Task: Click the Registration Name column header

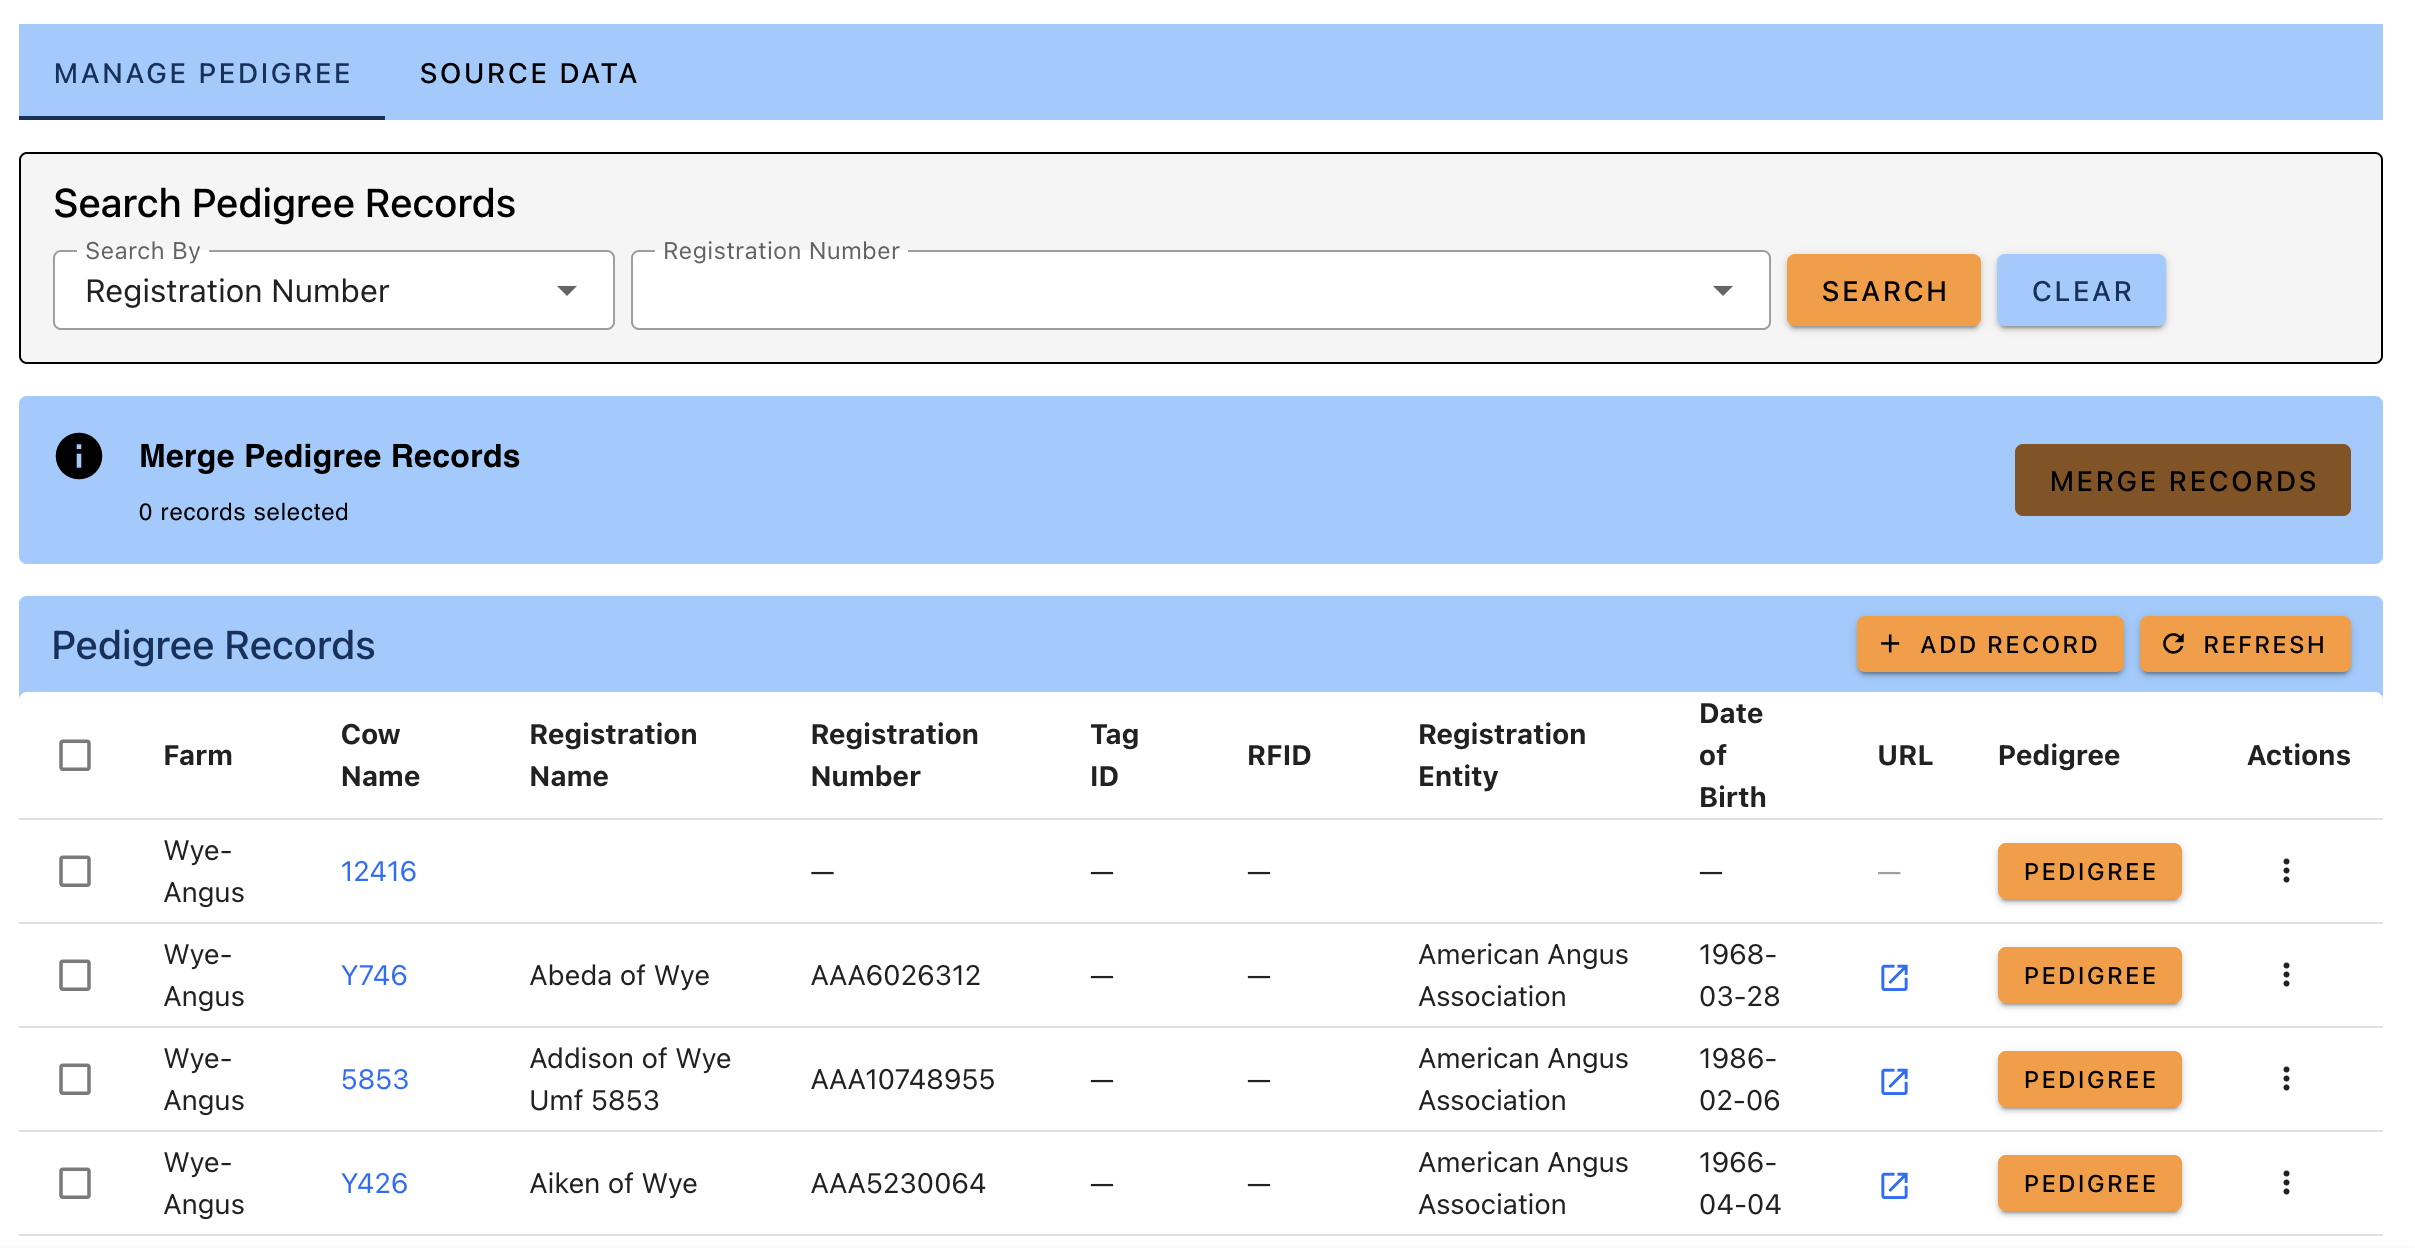Action: [x=613, y=755]
